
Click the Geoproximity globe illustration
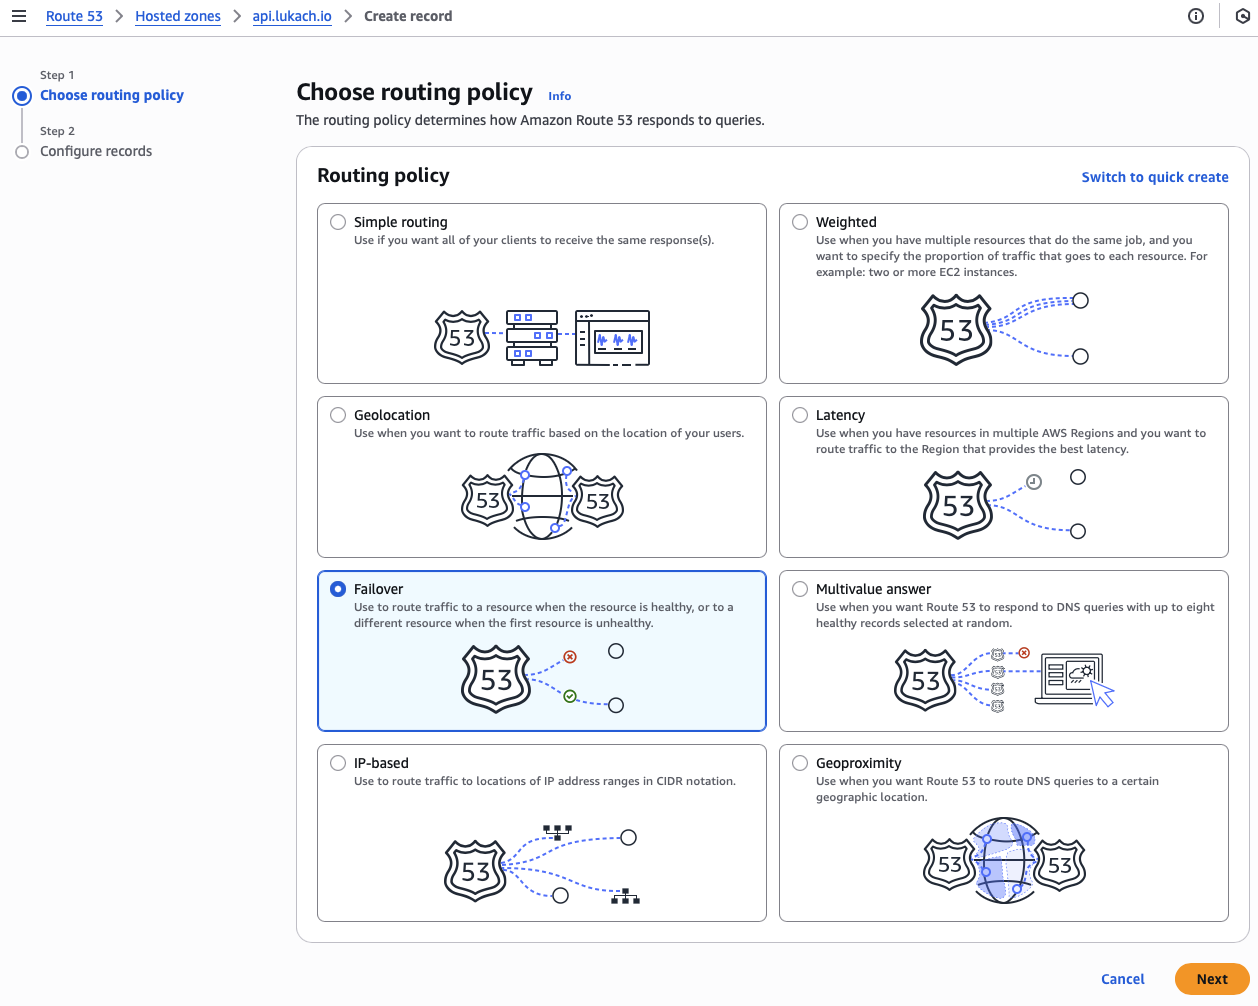(x=1003, y=862)
